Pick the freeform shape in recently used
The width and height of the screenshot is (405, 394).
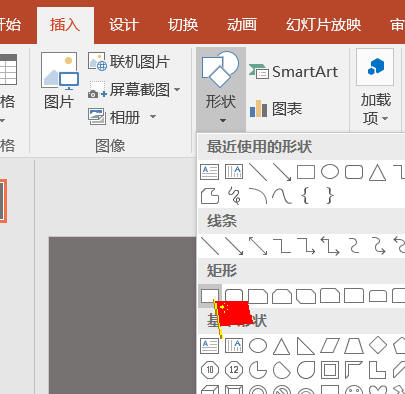210,195
